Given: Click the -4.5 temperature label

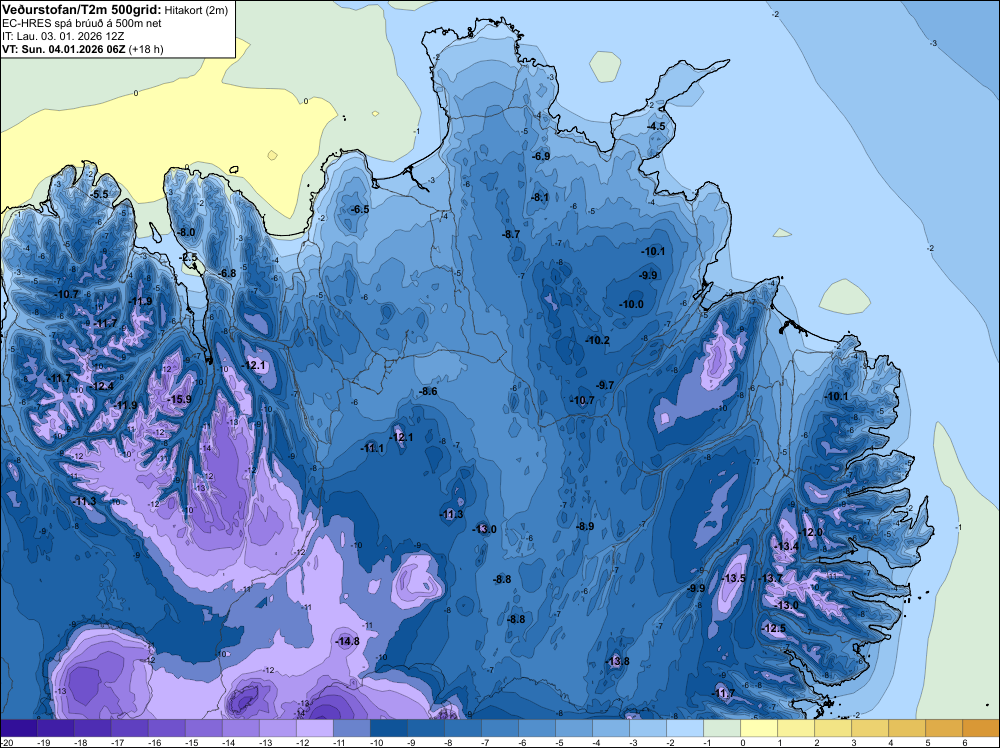Looking at the screenshot, I should coord(656,126).
